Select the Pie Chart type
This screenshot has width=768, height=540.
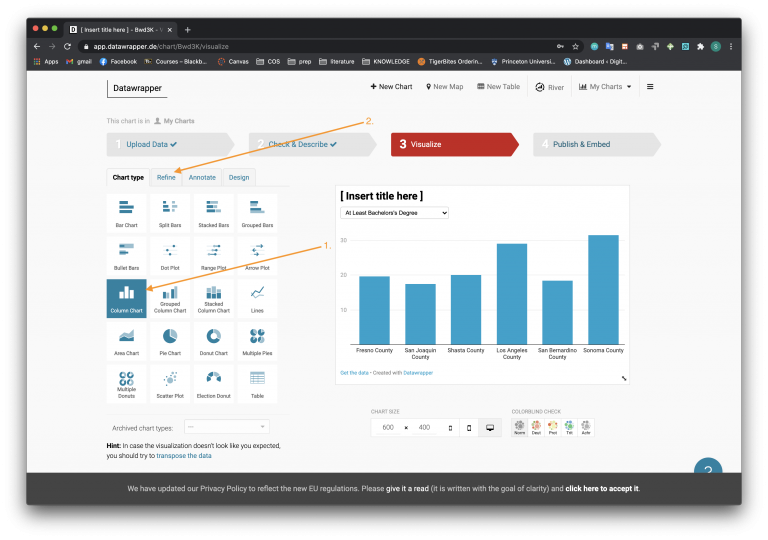coord(170,340)
